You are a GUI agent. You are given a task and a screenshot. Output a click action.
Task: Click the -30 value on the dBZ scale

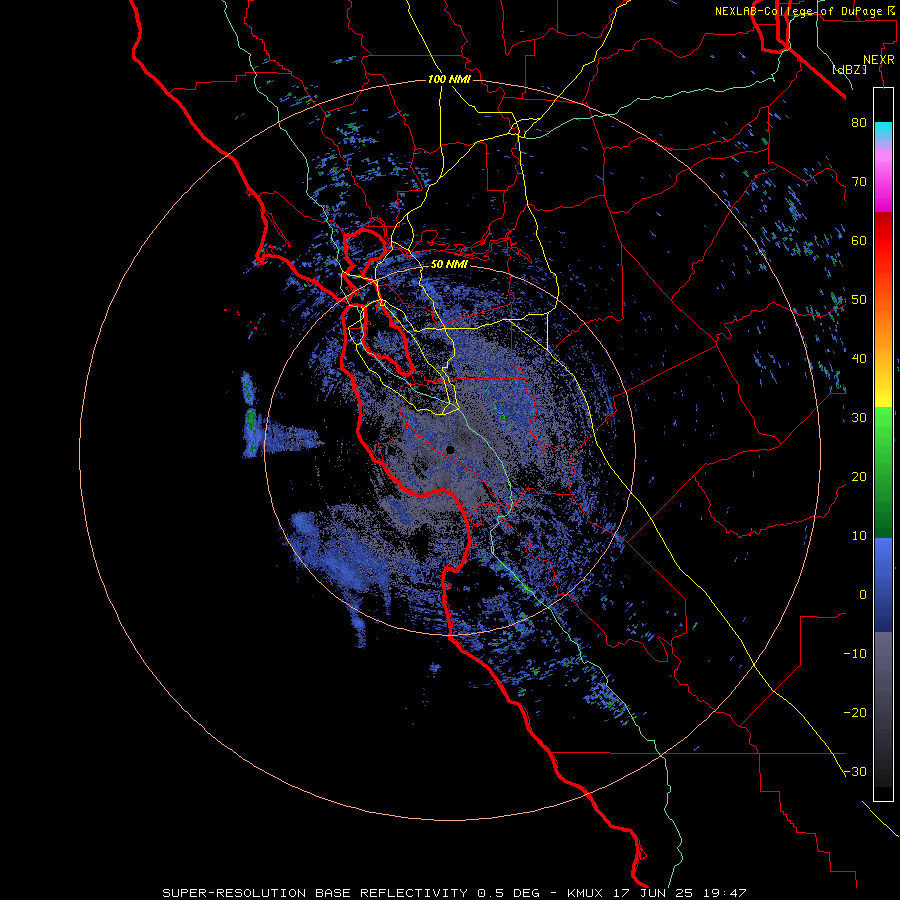point(855,771)
